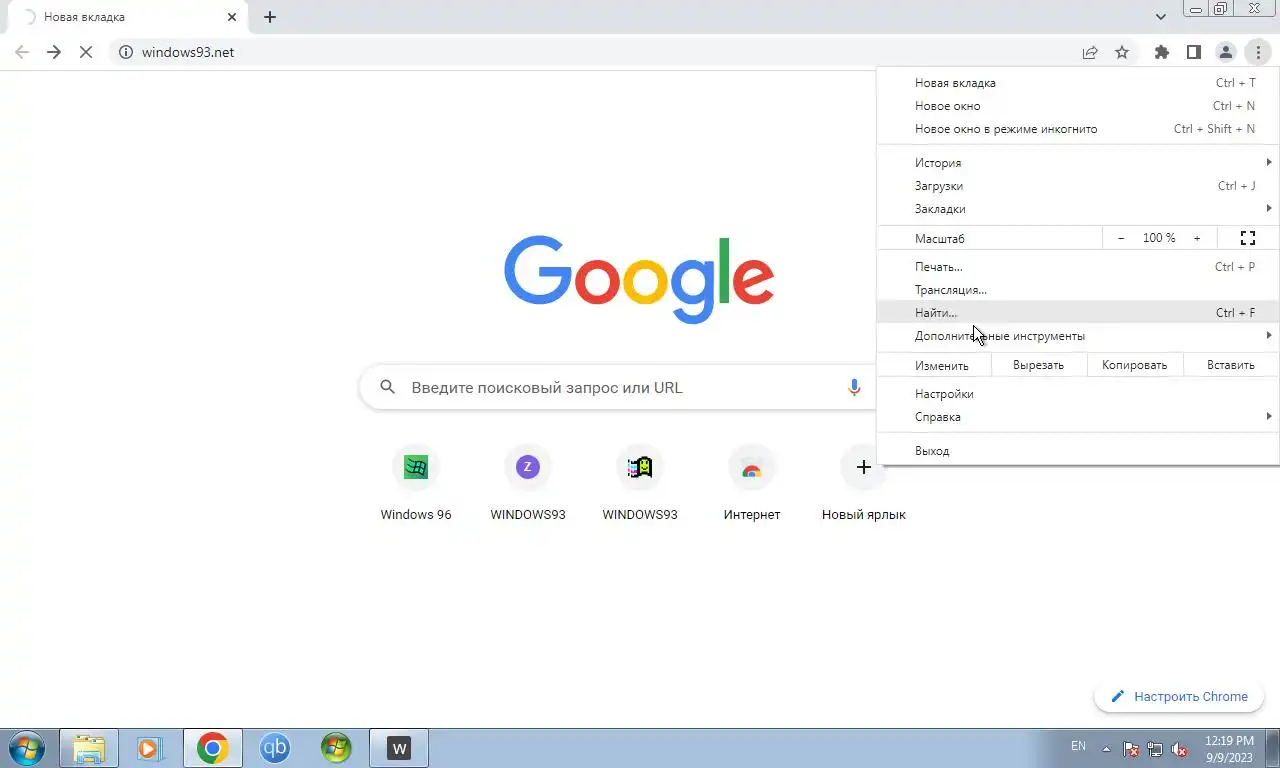Open the Интернет shortcut
The image size is (1280, 768).
click(752, 484)
